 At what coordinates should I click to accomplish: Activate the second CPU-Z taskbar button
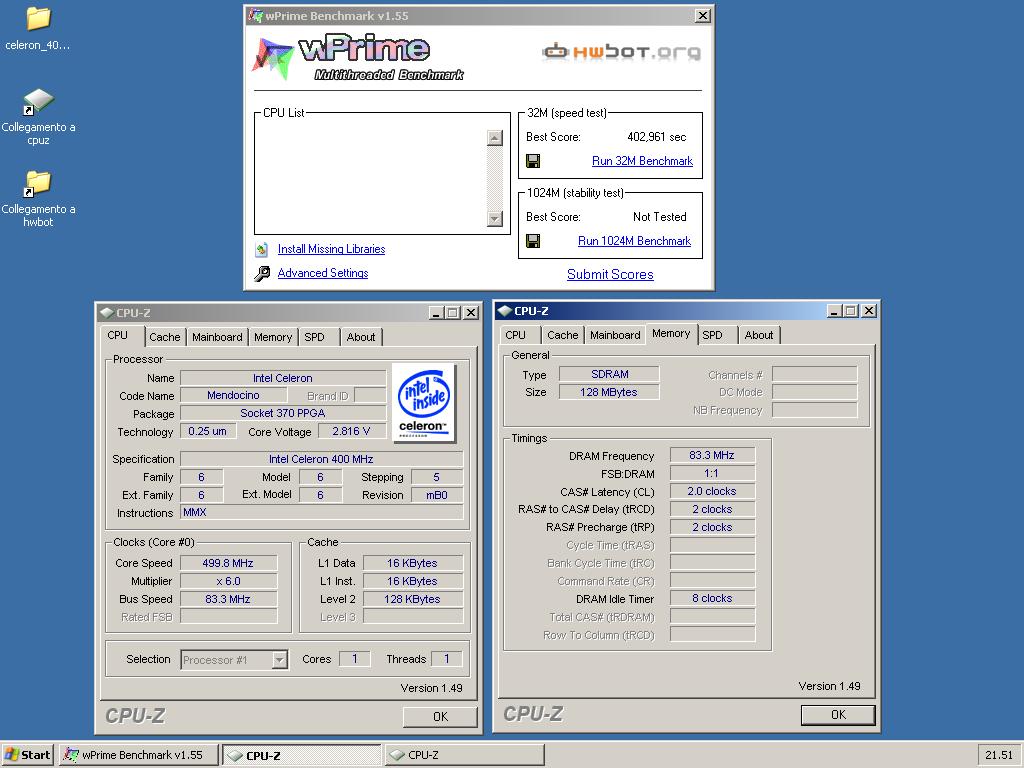pos(464,755)
